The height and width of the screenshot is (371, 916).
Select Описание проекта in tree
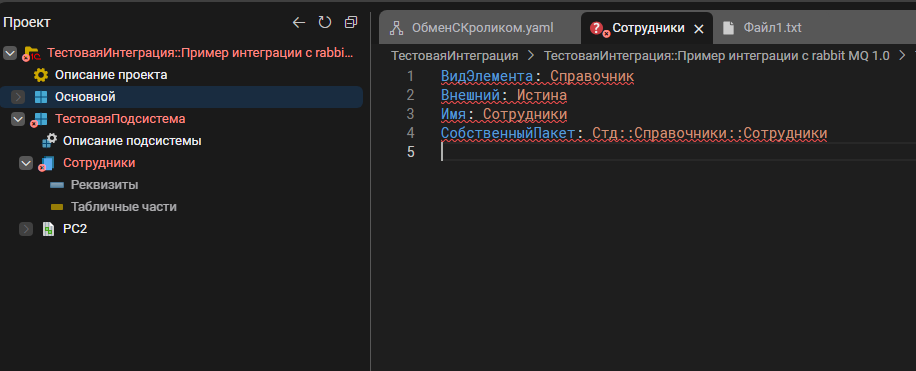111,75
